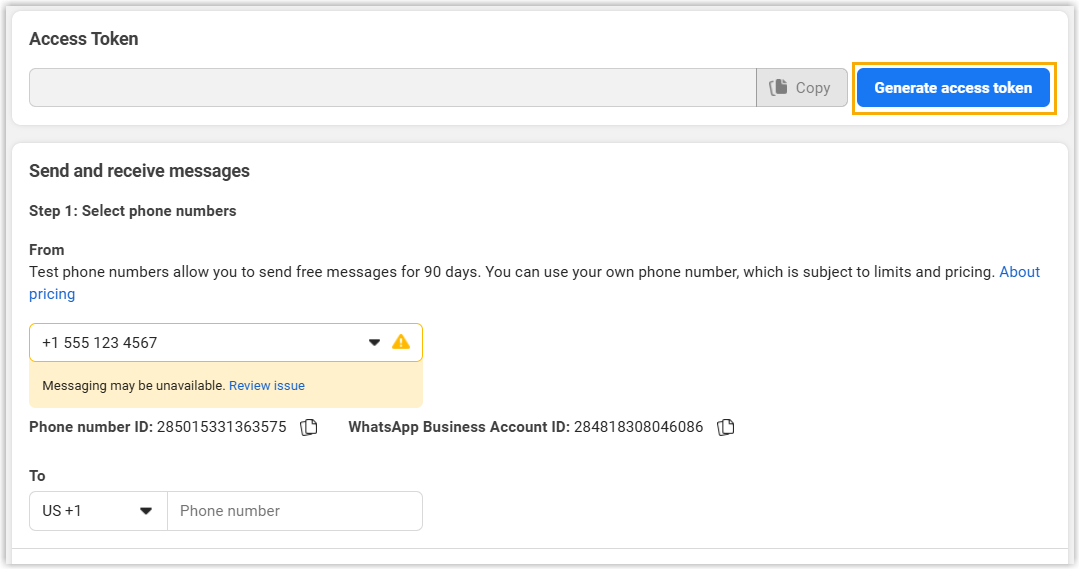Click the Step 1: Select phone numbers label
The width and height of the screenshot is (1080, 570).
coord(133,211)
